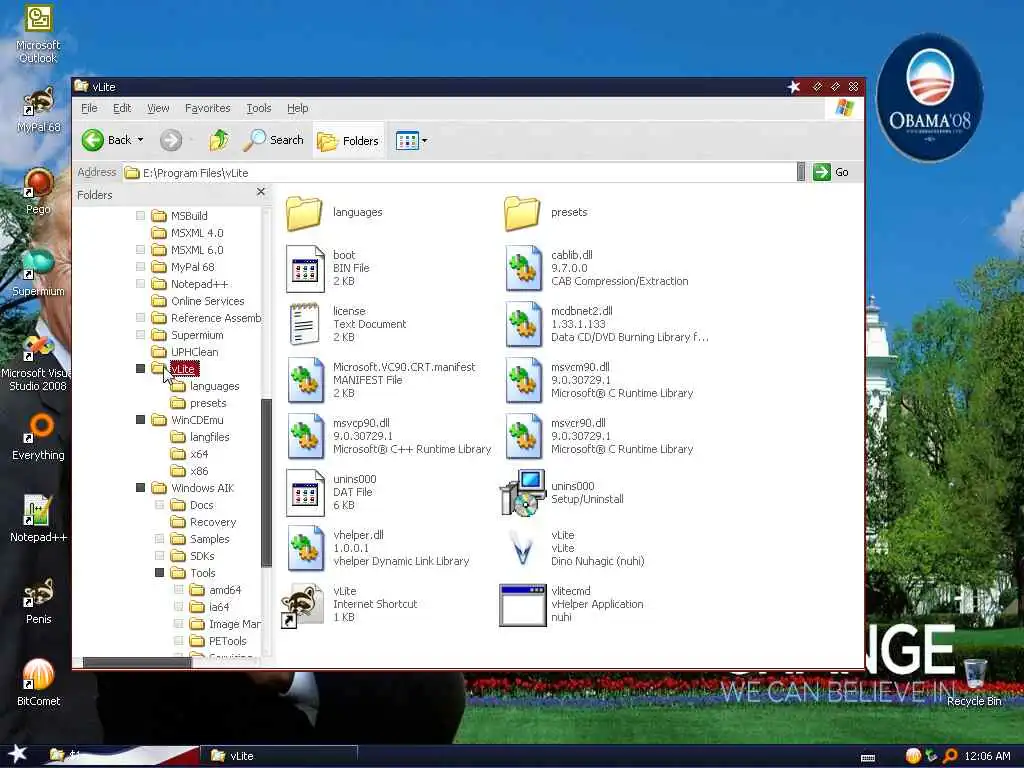Select the vlitecmd application icon

(x=522, y=605)
